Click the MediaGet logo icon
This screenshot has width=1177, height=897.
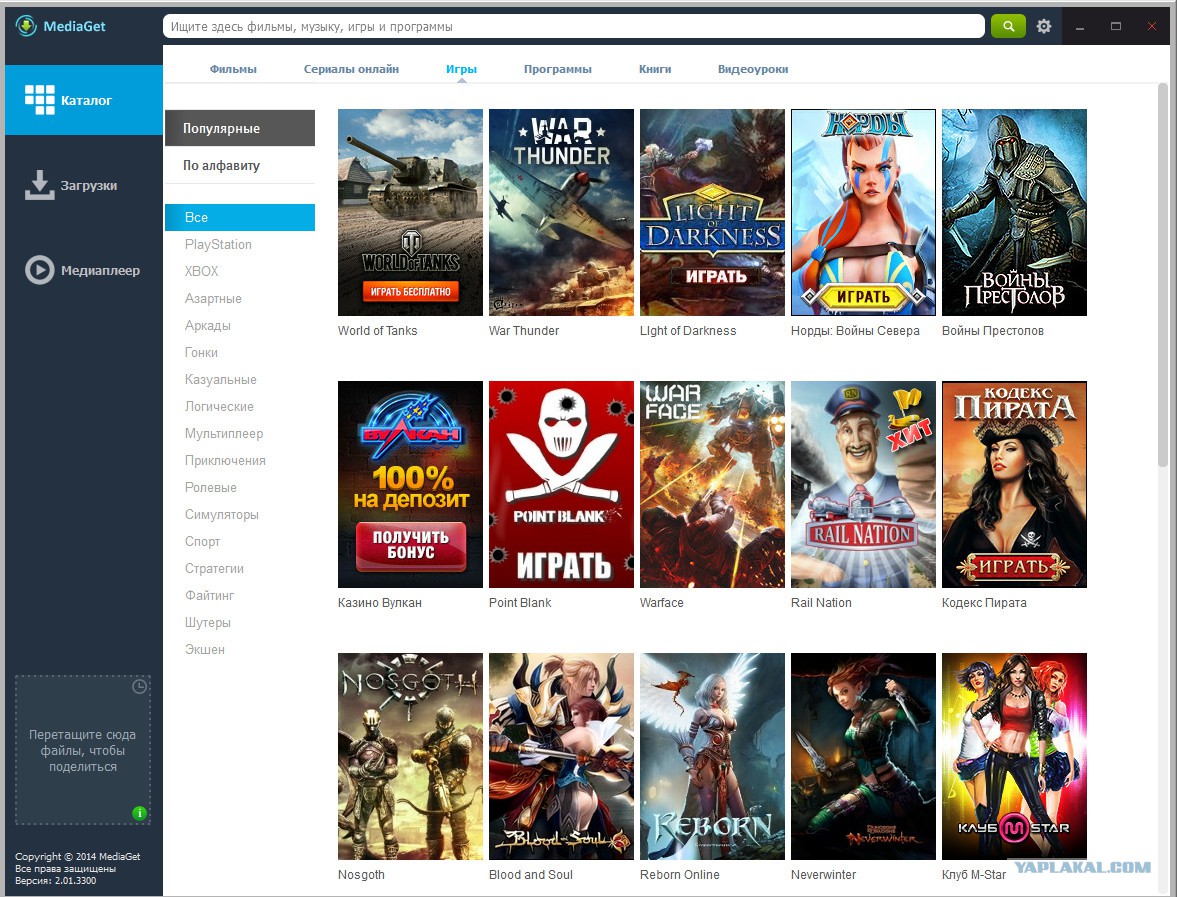26,26
